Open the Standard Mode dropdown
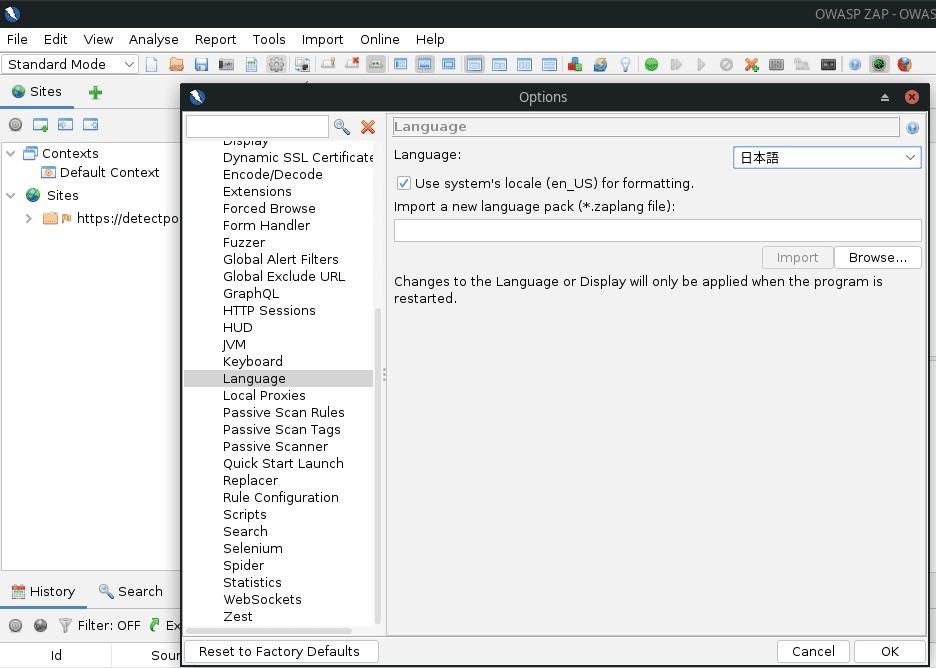 pos(70,64)
